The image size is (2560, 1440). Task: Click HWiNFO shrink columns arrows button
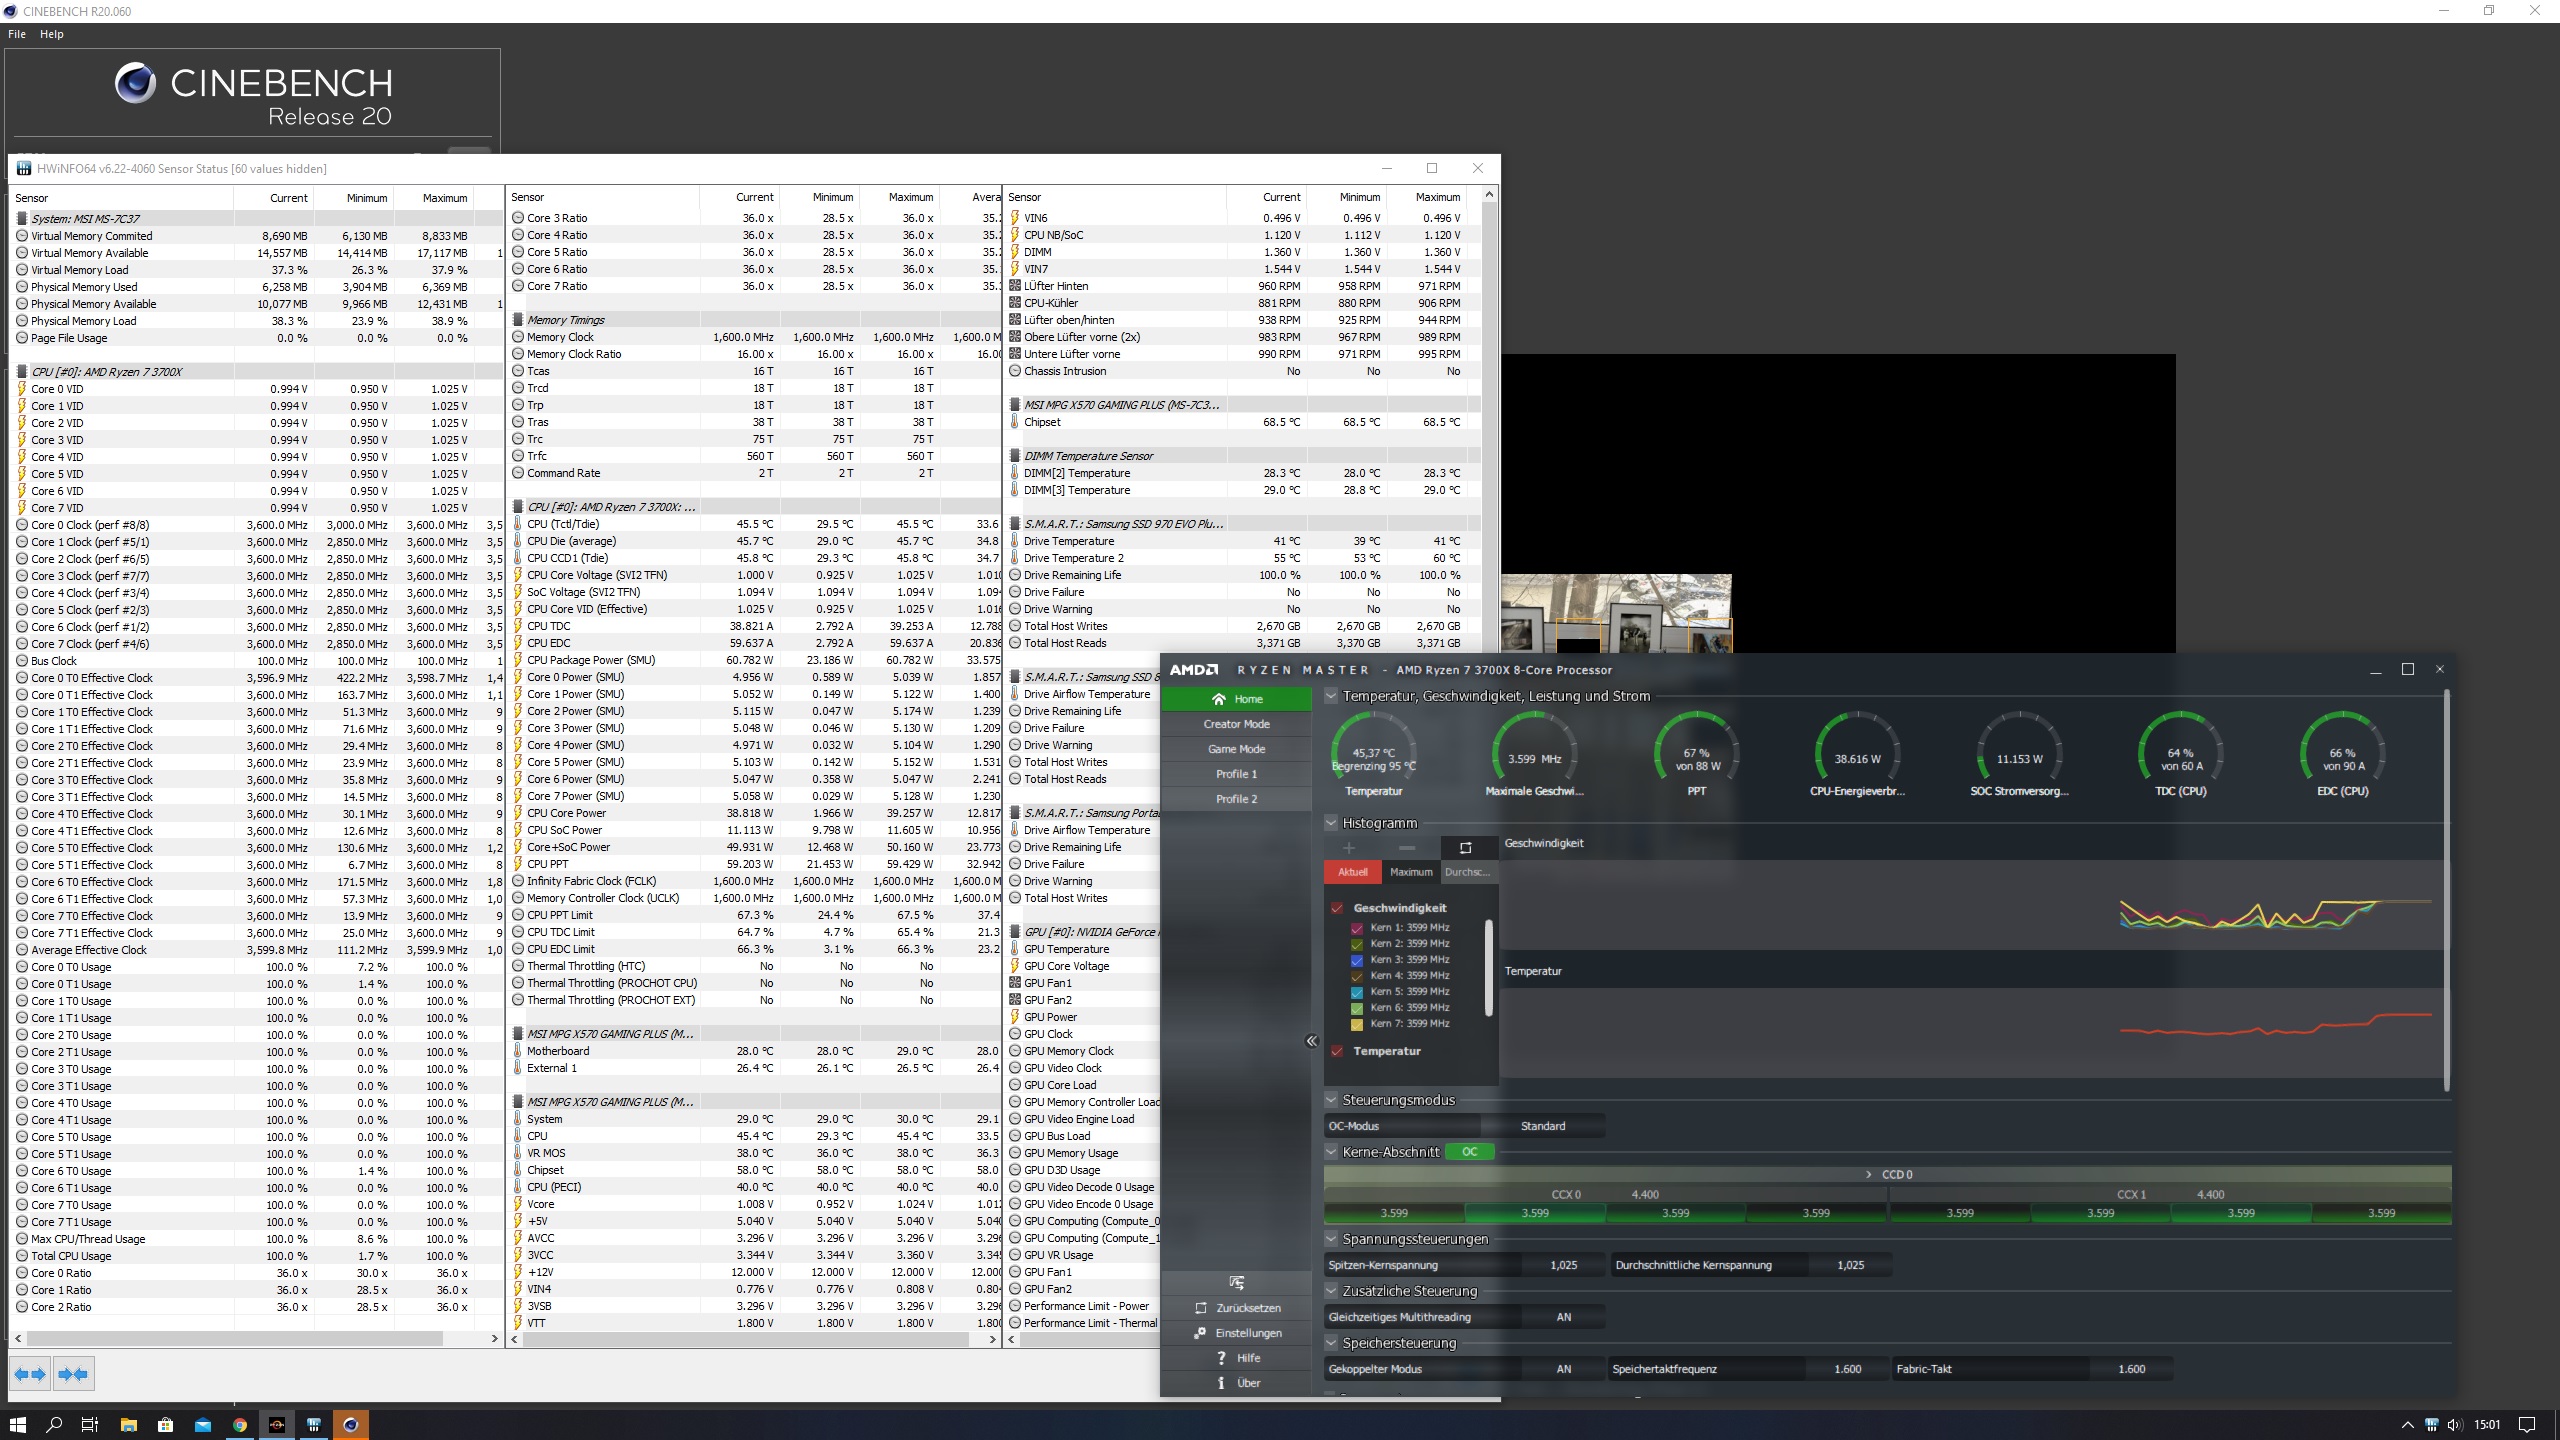(x=73, y=1374)
